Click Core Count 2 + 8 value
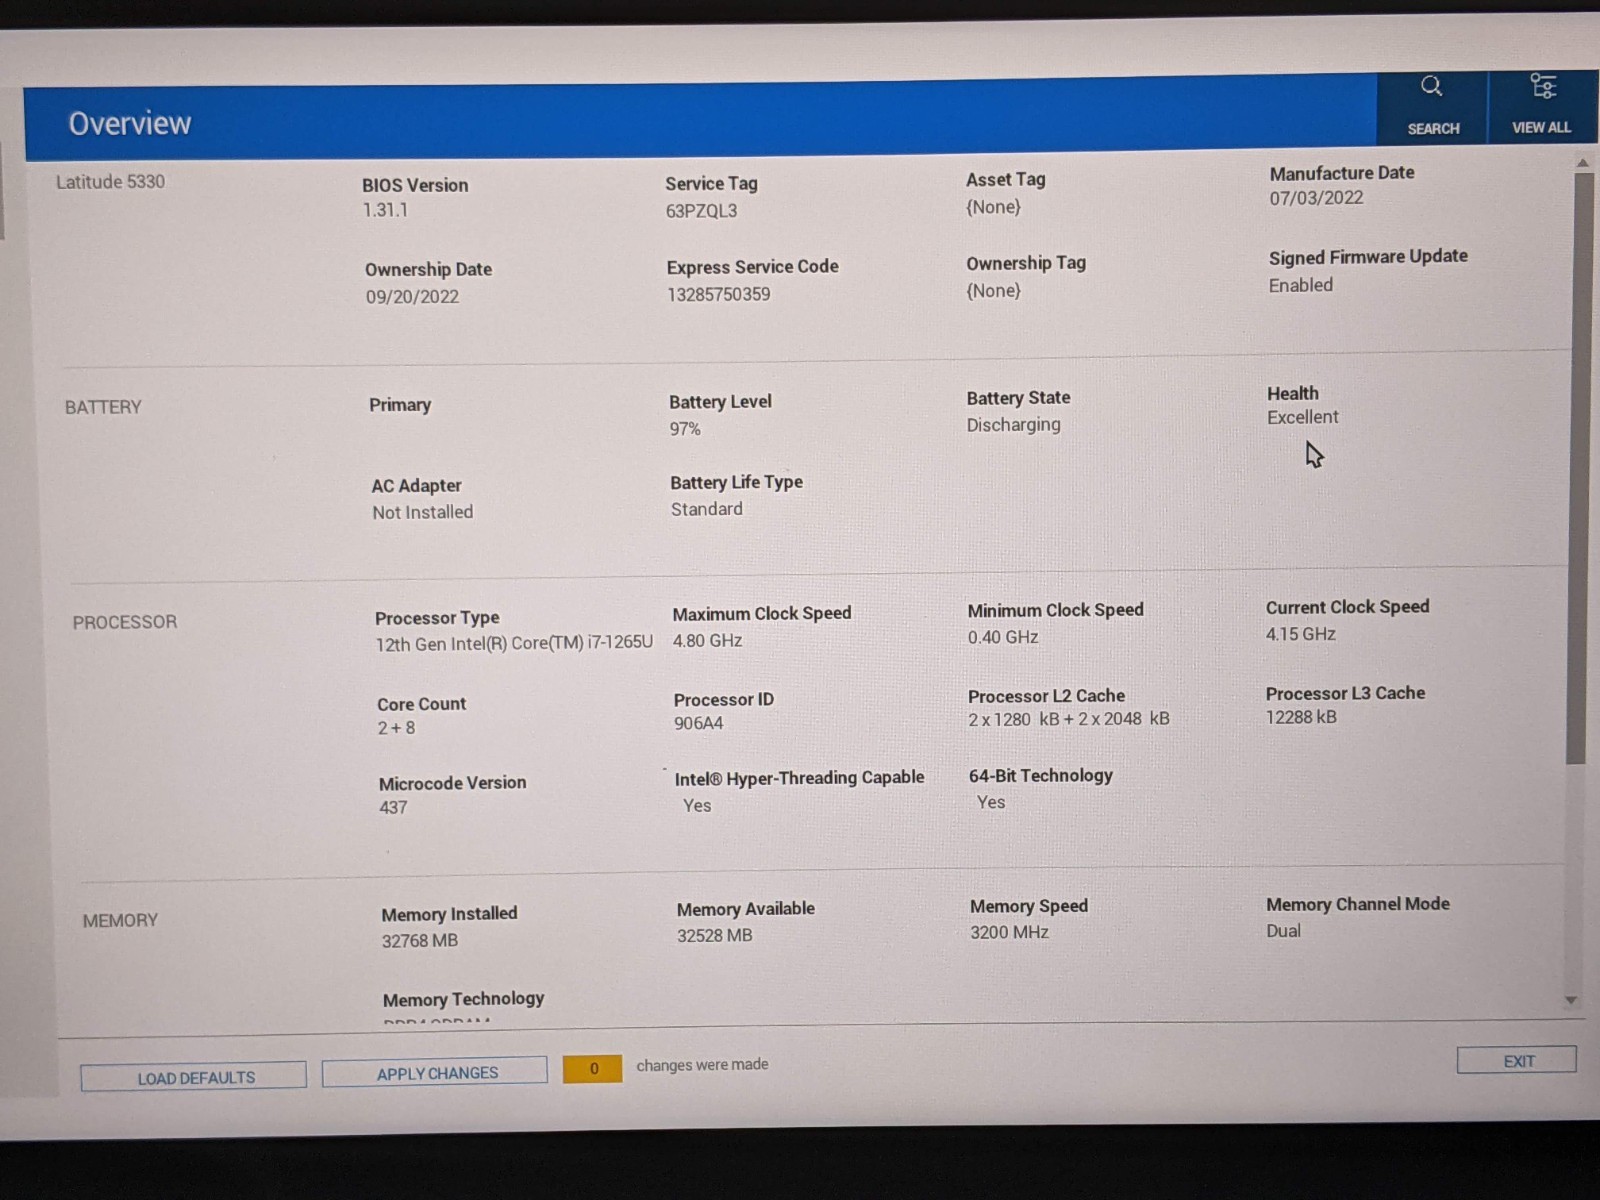Image resolution: width=1600 pixels, height=1200 pixels. pyautogui.click(x=396, y=728)
